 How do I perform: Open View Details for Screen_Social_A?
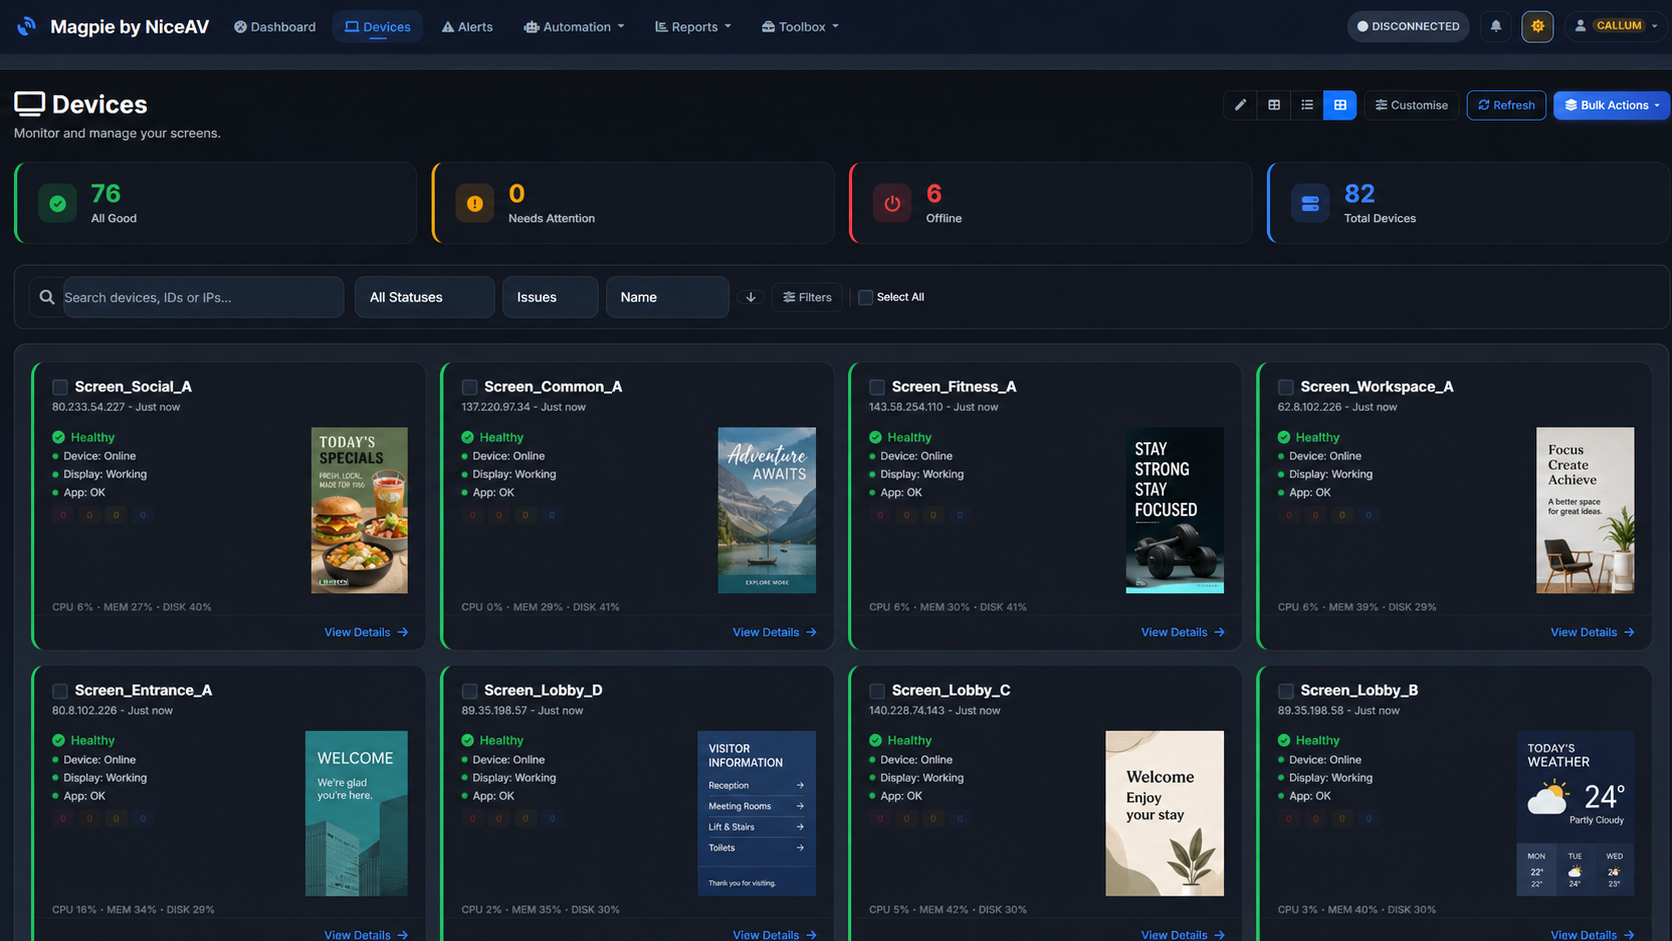(x=366, y=632)
